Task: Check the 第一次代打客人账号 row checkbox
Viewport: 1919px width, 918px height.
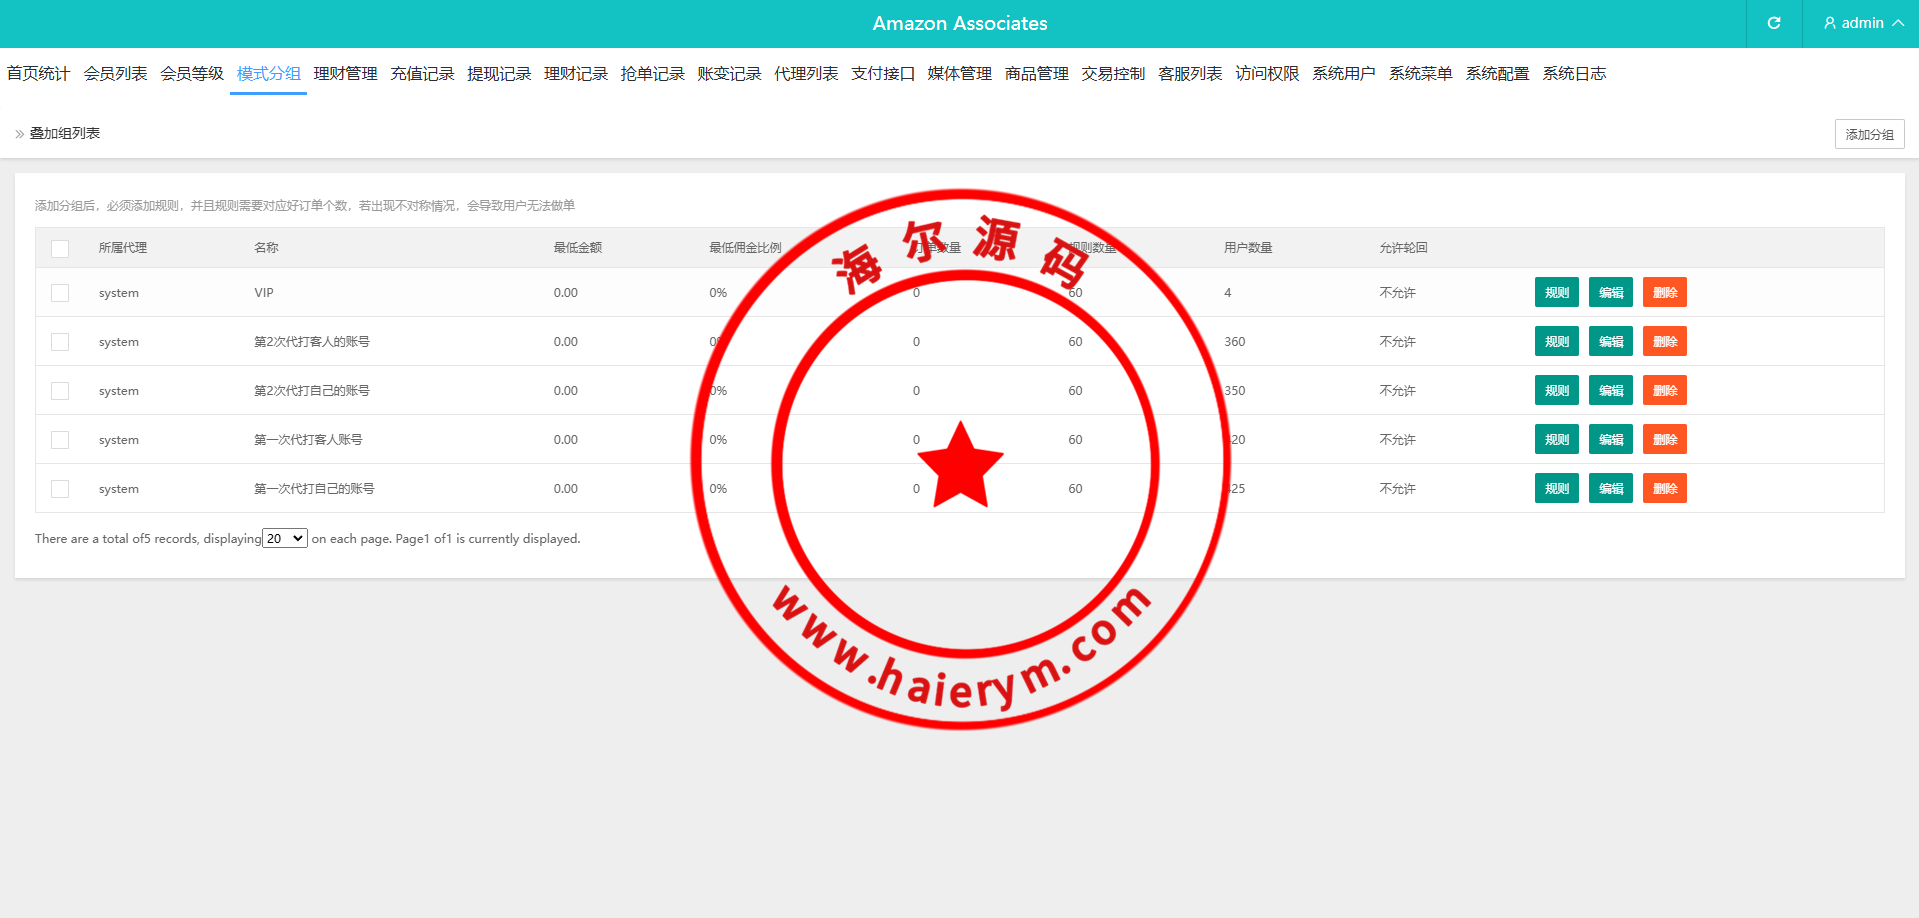Action: (60, 440)
